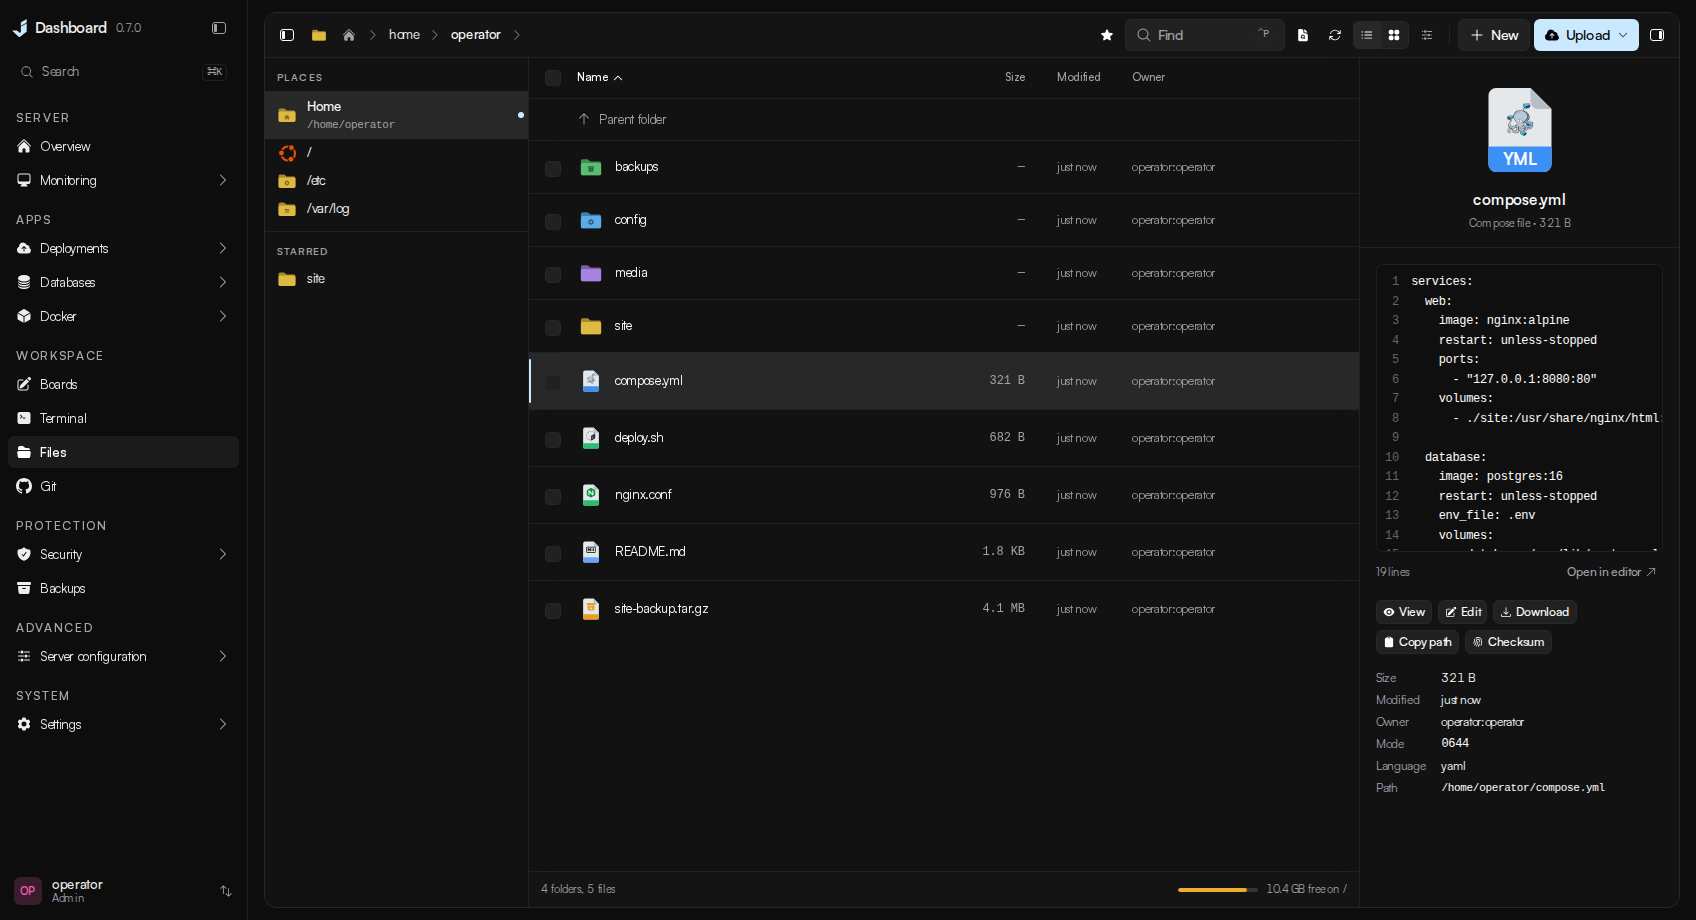The image size is (1696, 920).
Task: Open the Files section
Action: coord(123,452)
